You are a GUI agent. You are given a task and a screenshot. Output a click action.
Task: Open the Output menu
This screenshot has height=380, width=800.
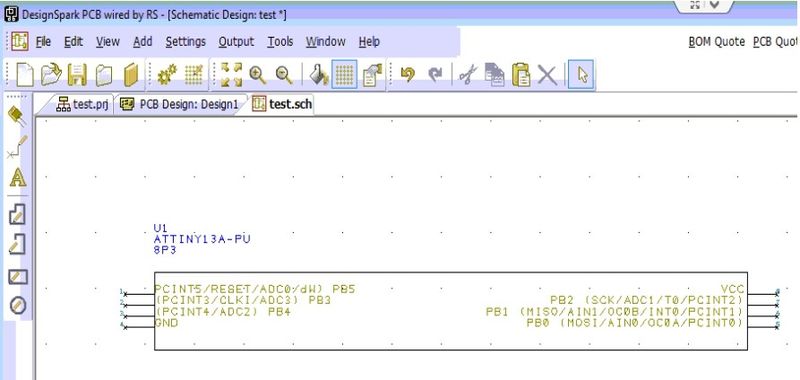click(x=236, y=42)
